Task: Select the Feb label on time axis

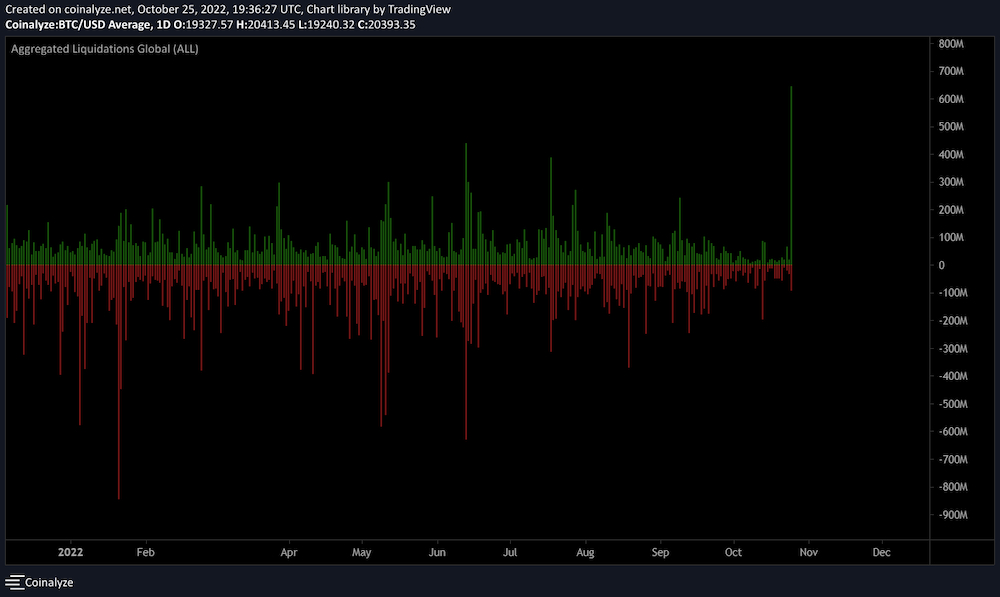Action: click(x=145, y=552)
